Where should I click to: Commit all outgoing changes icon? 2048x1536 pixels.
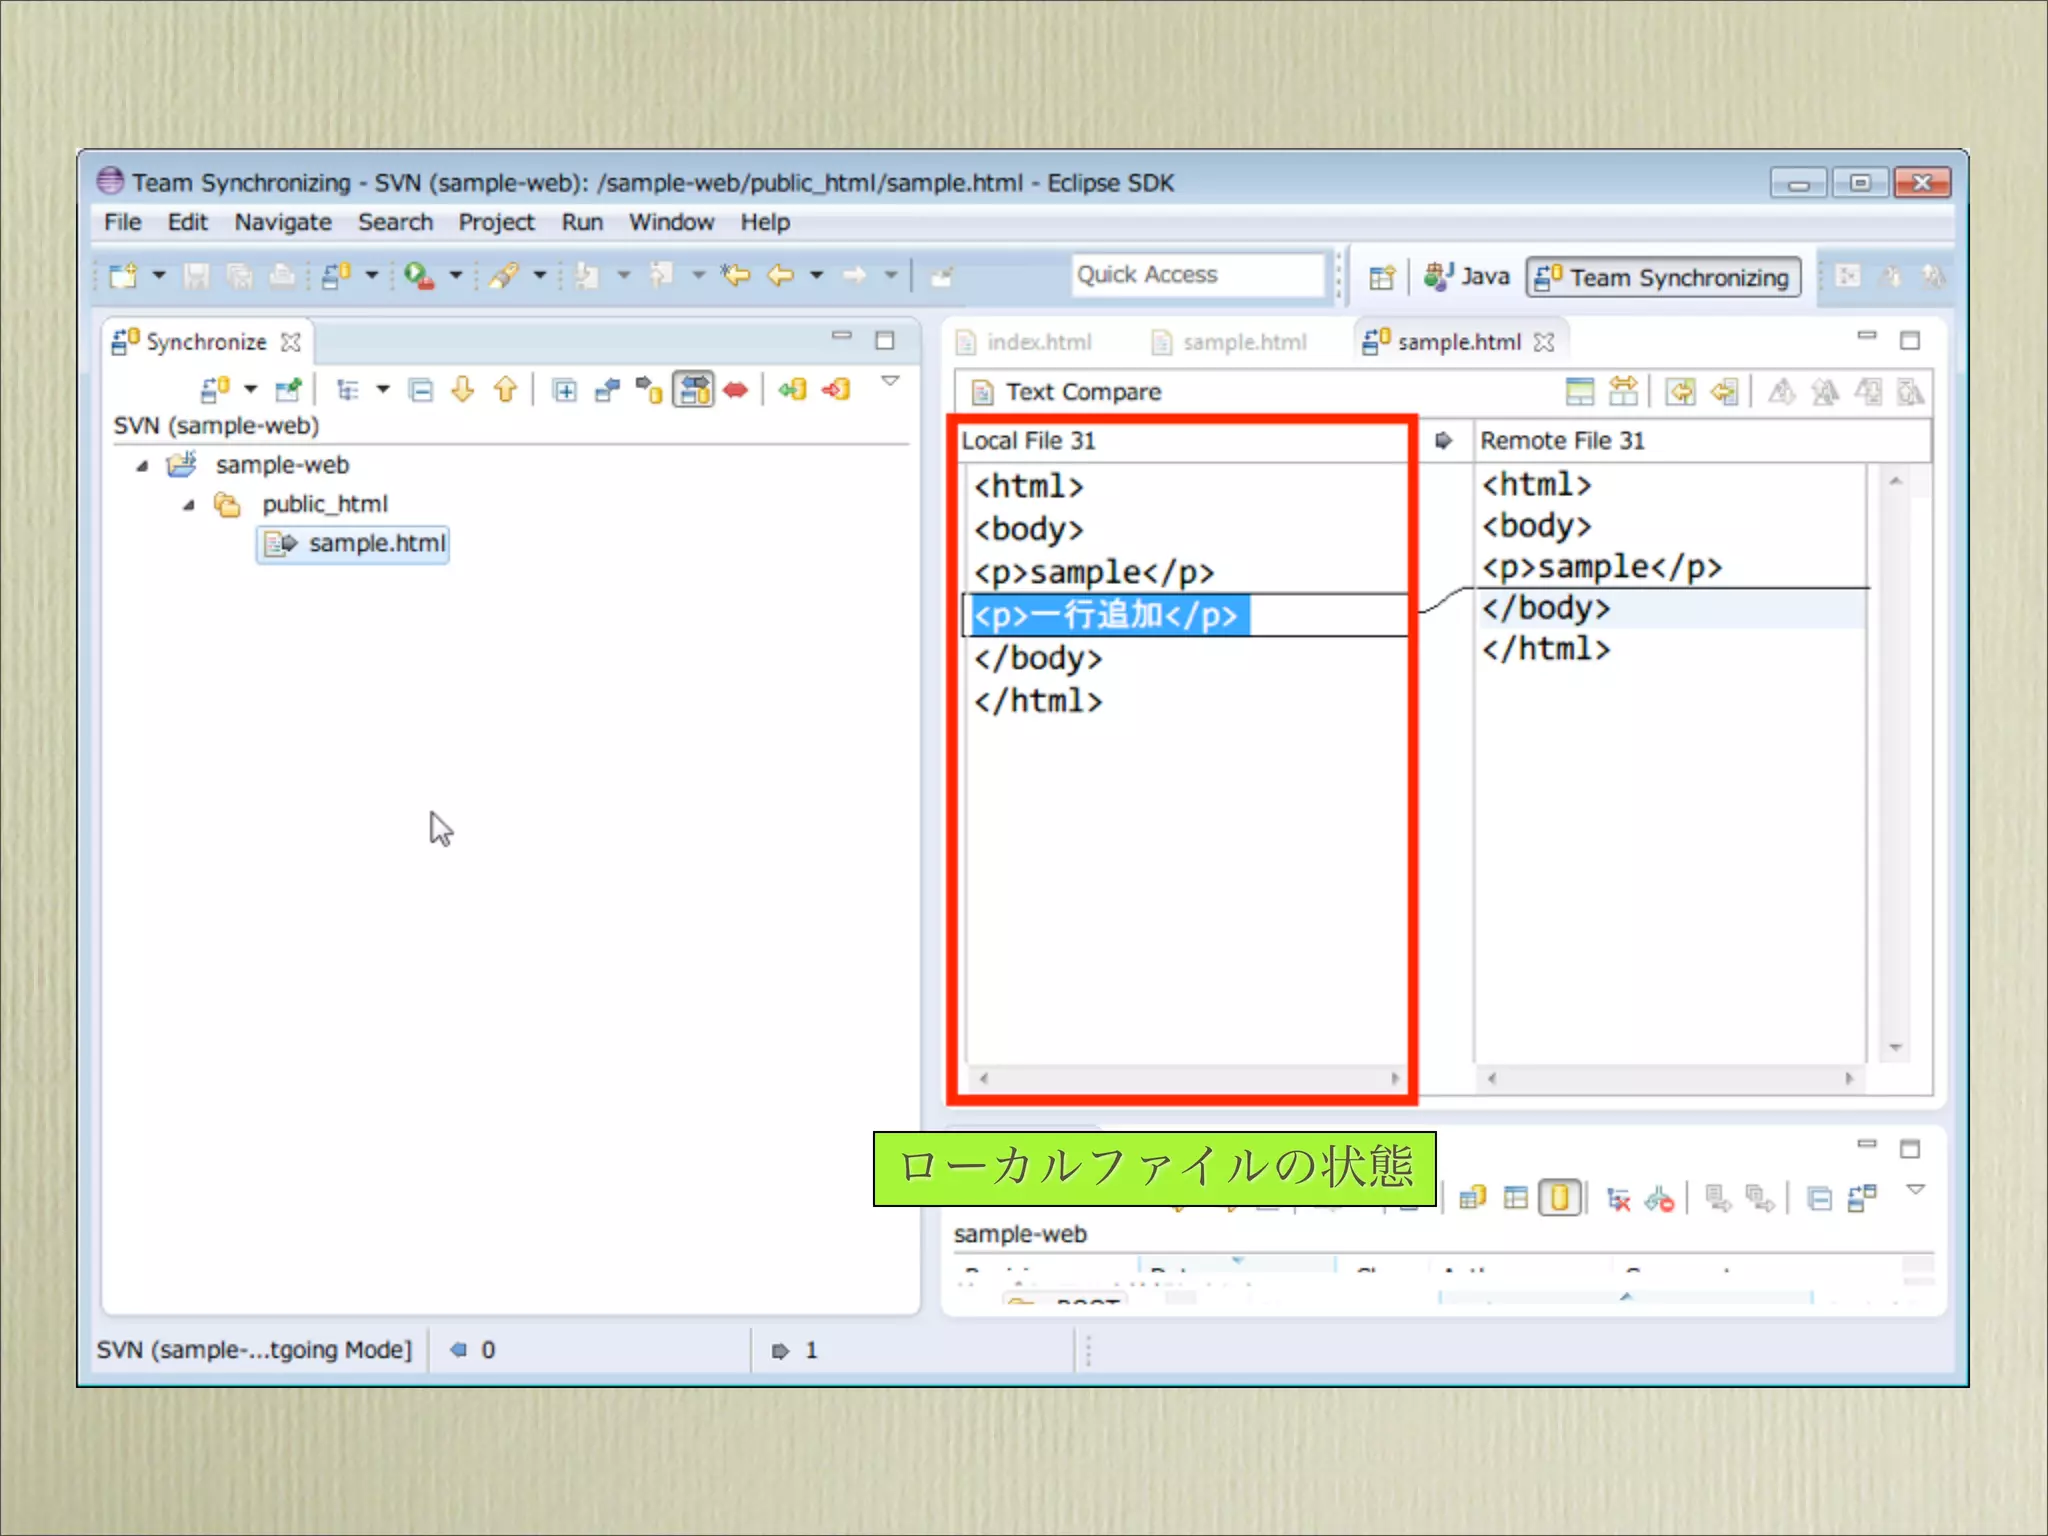836,390
